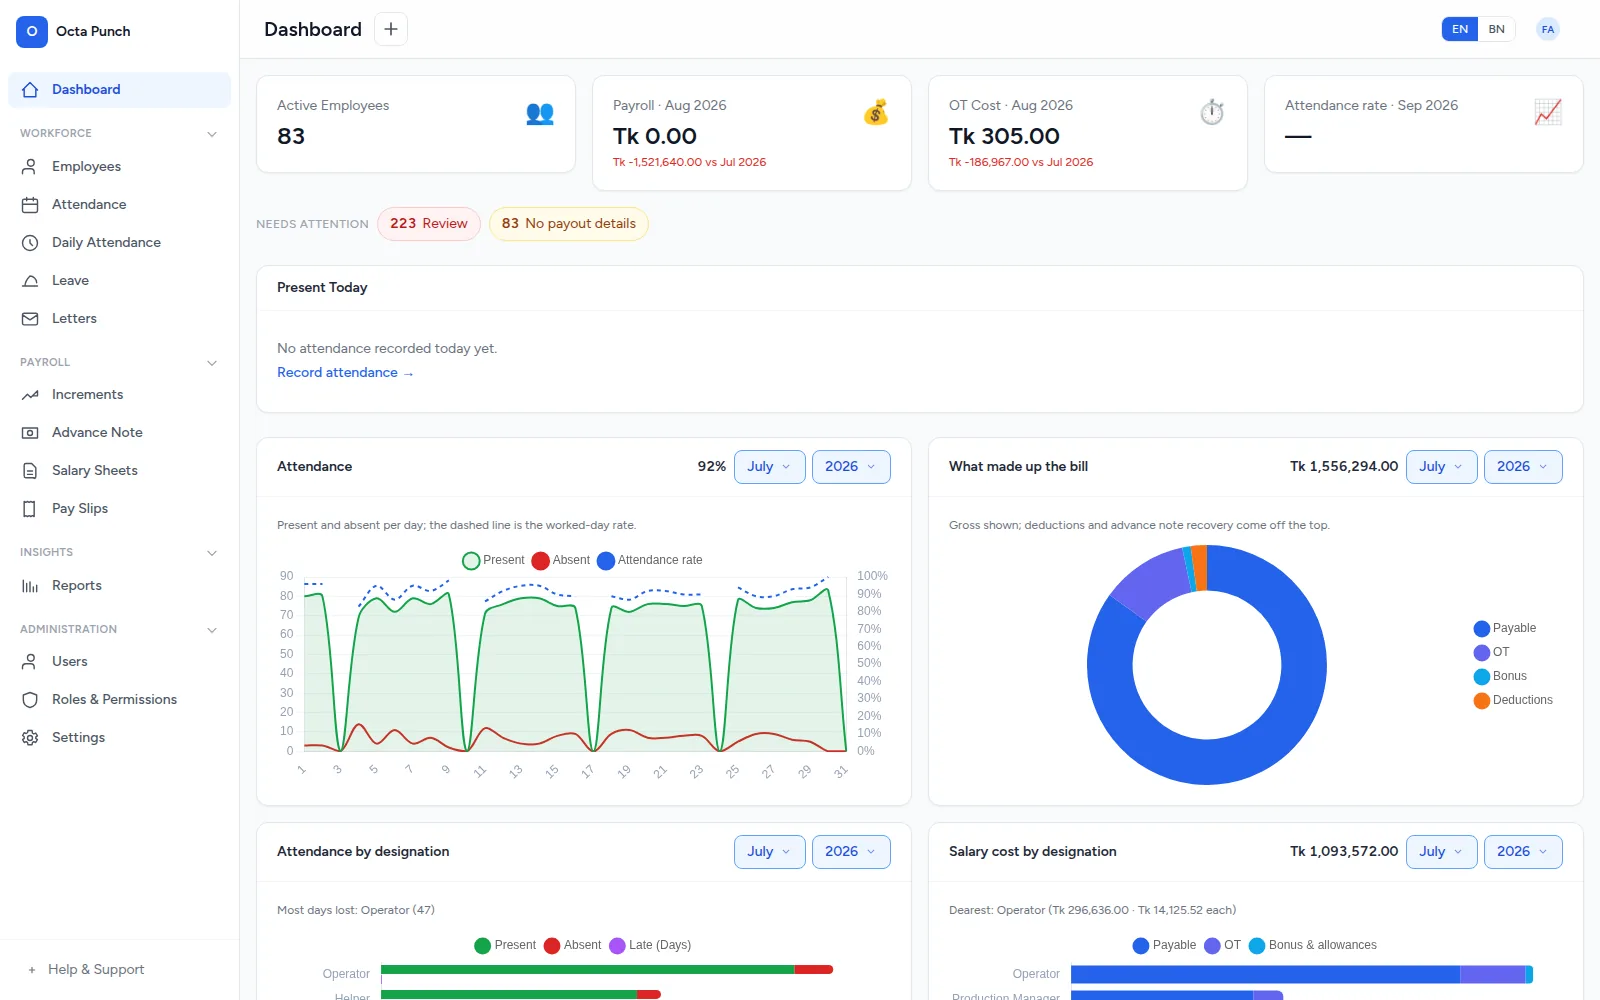Click the Attendance calendar icon

pos(30,205)
